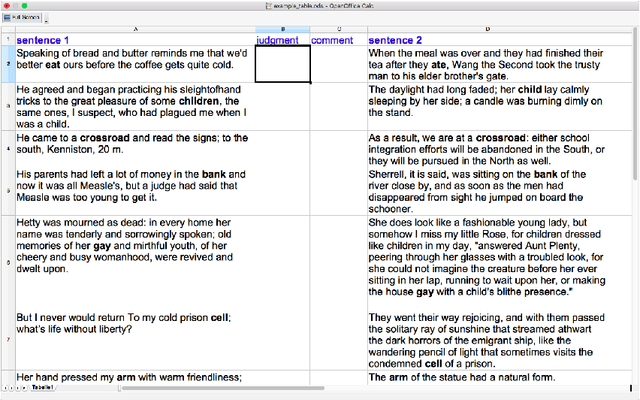Click cell starting 'Hetty was mourned as dead'
The width and height of the screenshot is (640, 400).
tap(136, 263)
